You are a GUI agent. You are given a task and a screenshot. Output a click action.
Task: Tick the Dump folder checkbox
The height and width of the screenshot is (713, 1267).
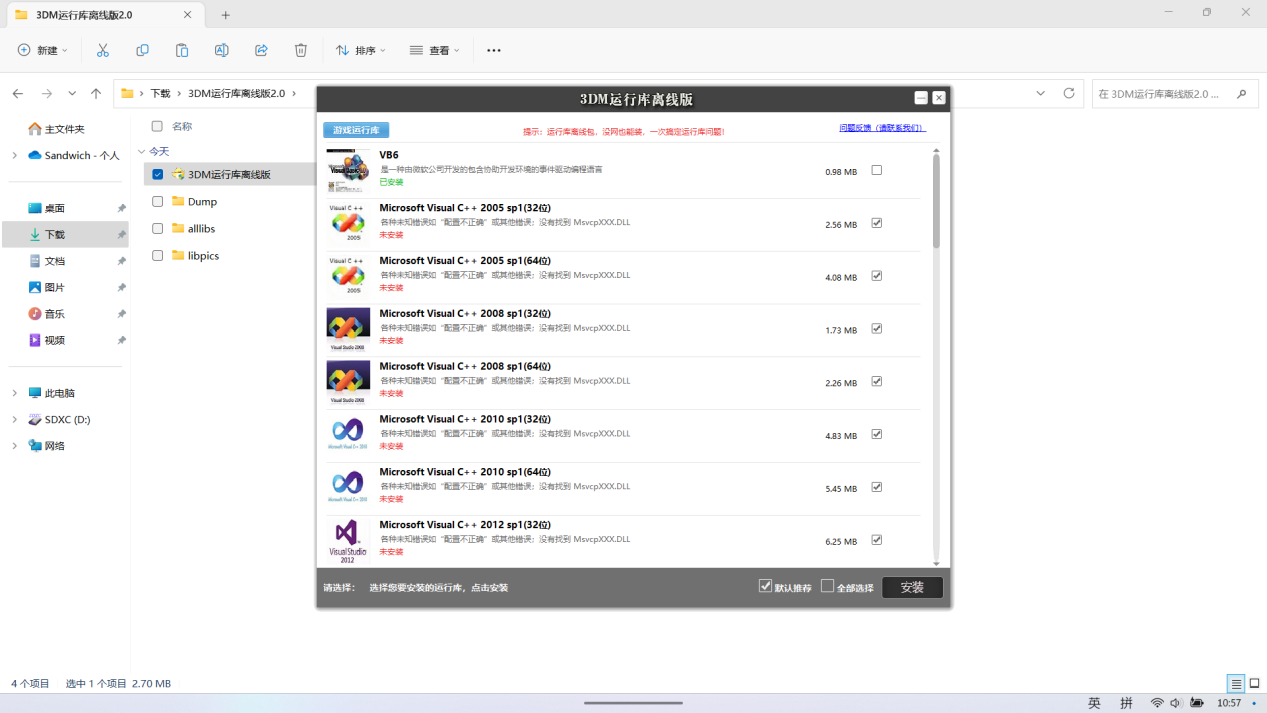coord(157,201)
